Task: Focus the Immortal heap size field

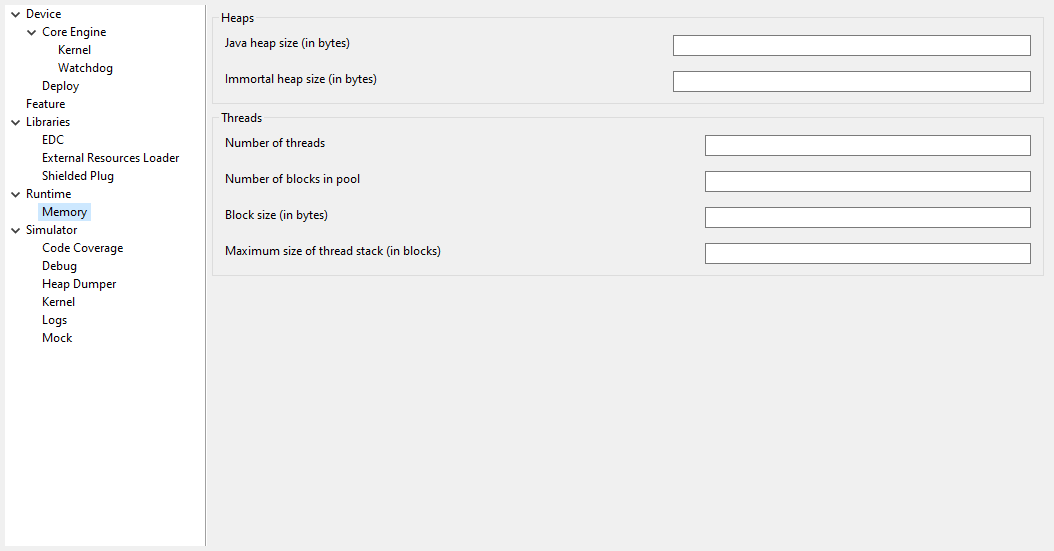Action: click(851, 82)
